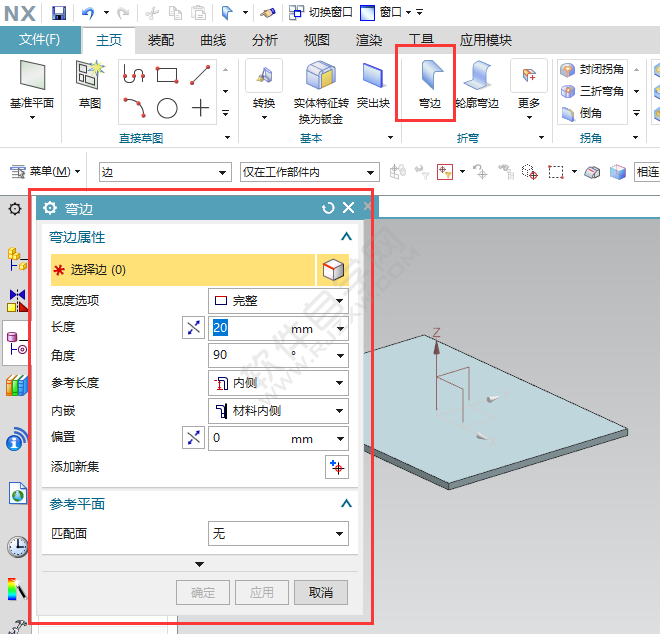Screen dimensions: 660x634
Task: Reverse direction button next to 偏置
Action: click(193, 437)
